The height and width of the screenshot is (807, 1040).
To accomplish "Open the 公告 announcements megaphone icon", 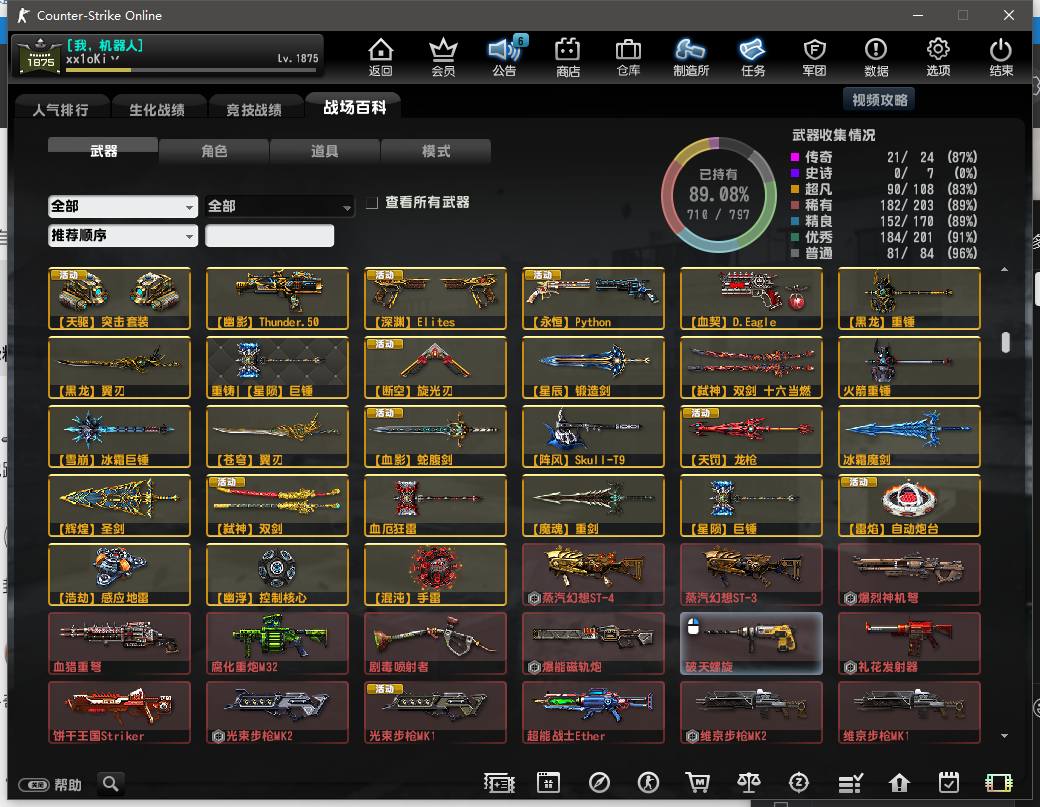I will tap(505, 57).
